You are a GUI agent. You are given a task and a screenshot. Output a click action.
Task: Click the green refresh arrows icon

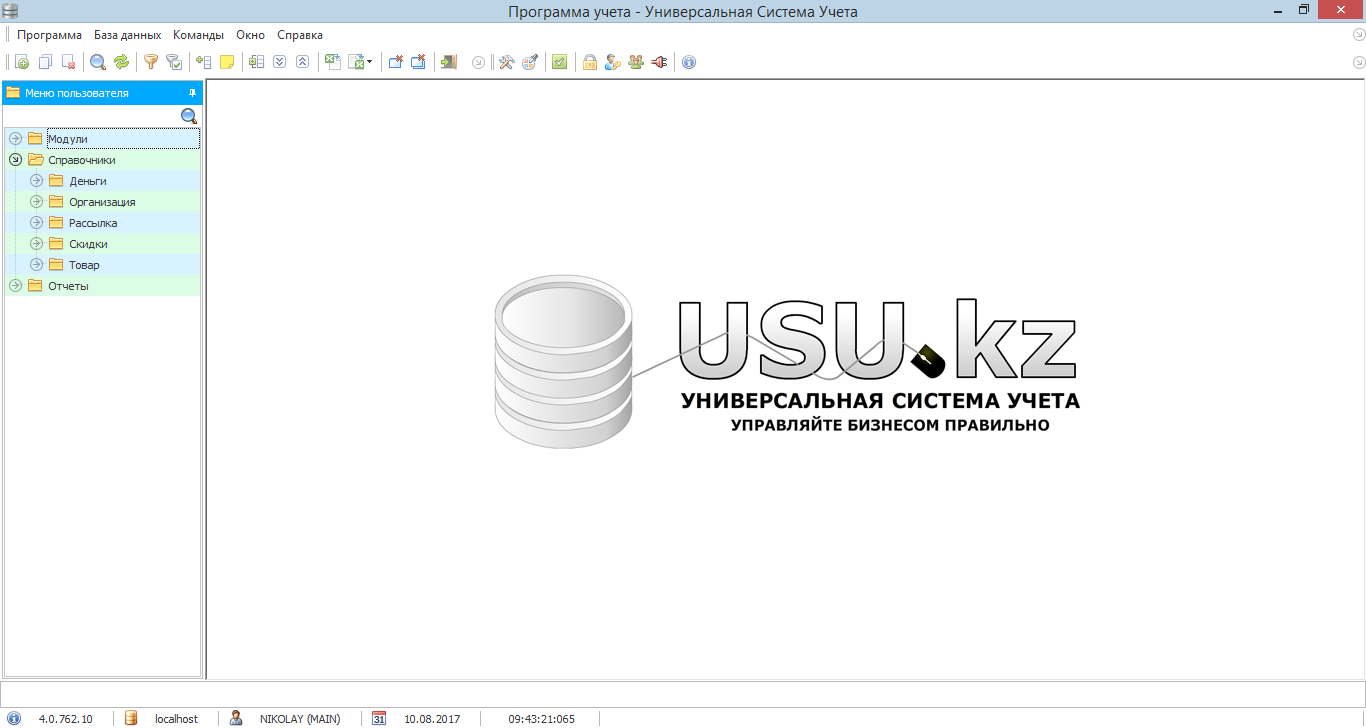click(x=121, y=62)
